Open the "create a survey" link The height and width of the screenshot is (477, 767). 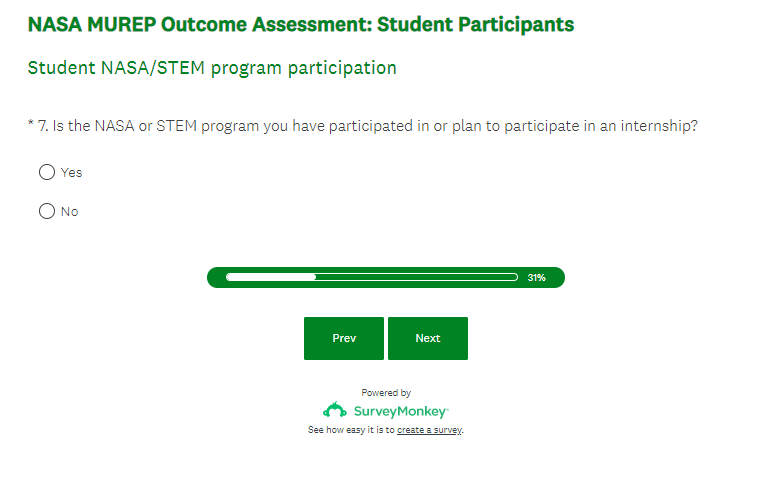pos(429,430)
